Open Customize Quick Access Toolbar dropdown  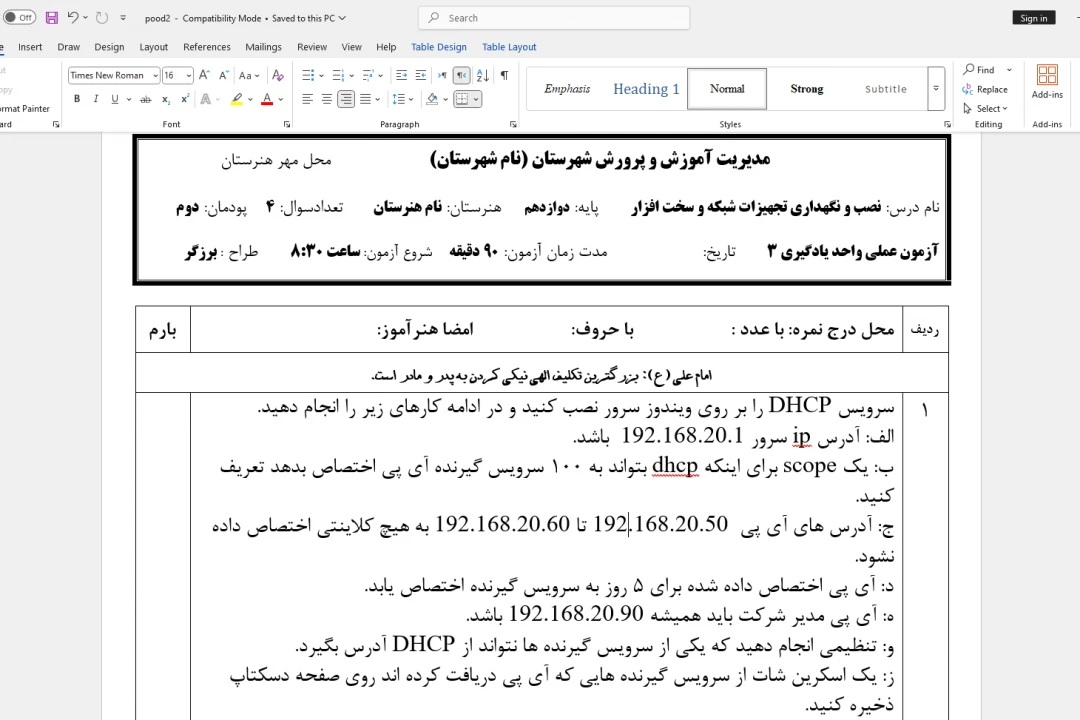tap(123, 18)
